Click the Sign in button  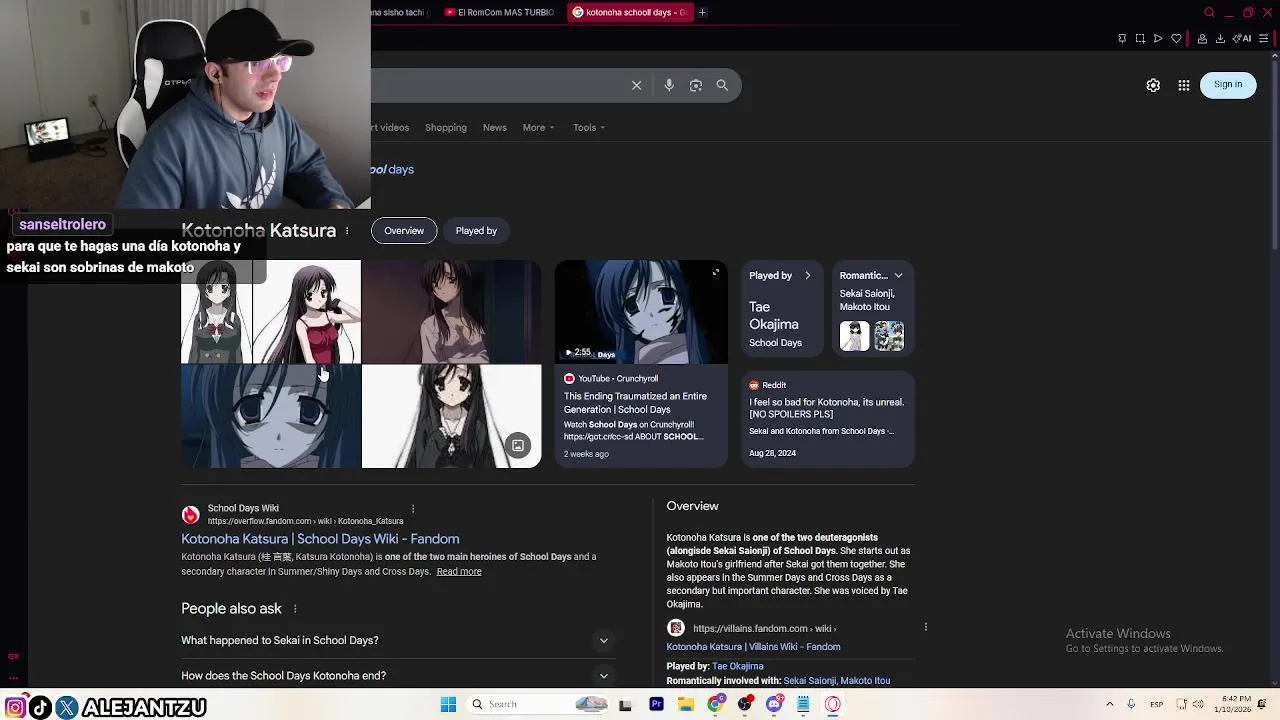tap(1228, 84)
